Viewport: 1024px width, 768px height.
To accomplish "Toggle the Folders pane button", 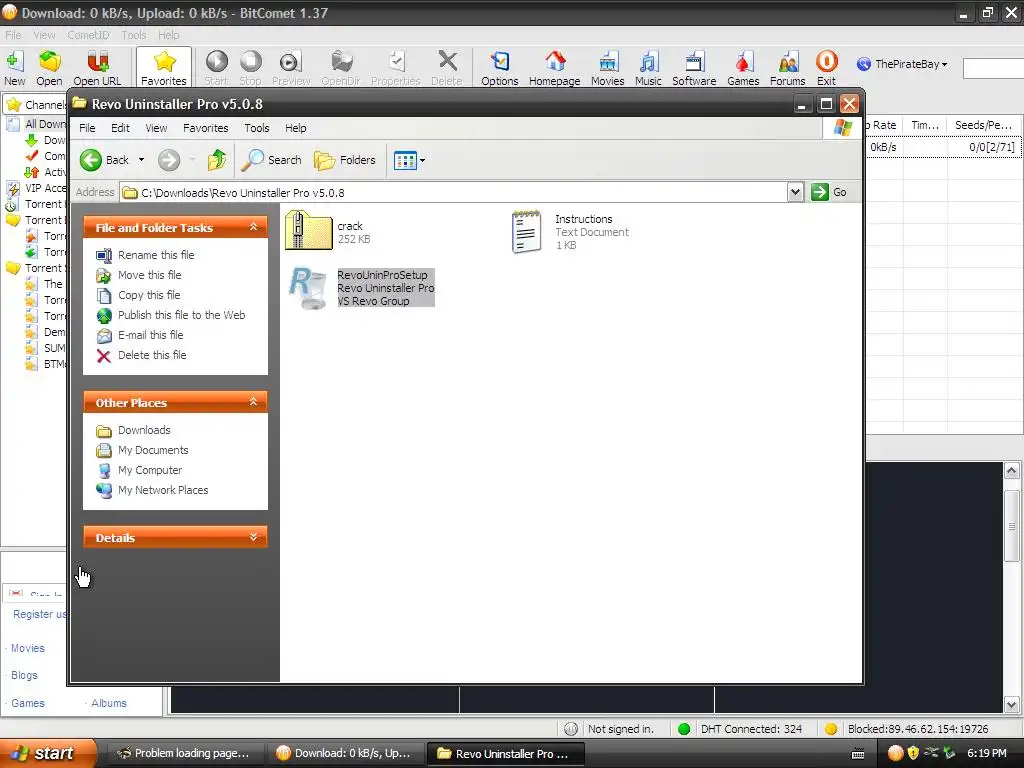I will [345, 160].
